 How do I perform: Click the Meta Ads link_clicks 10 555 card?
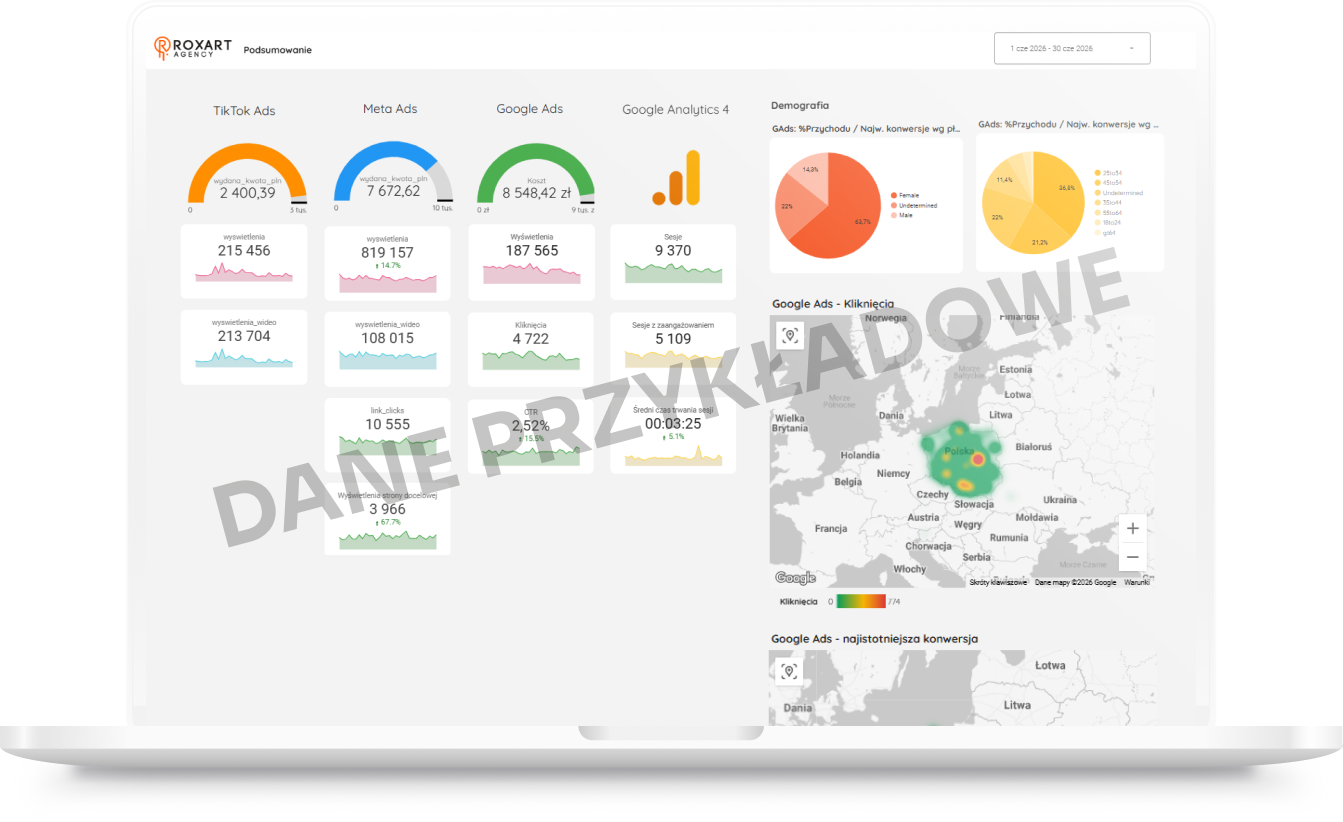pyautogui.click(x=387, y=431)
